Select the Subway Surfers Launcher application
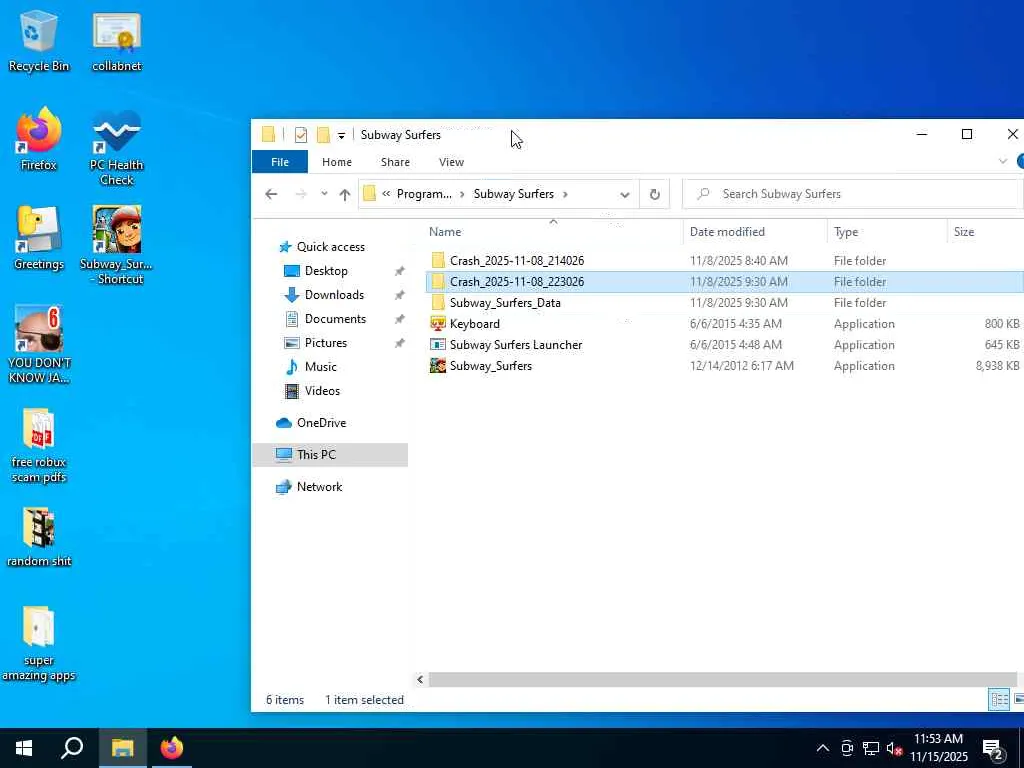 (x=724, y=345)
